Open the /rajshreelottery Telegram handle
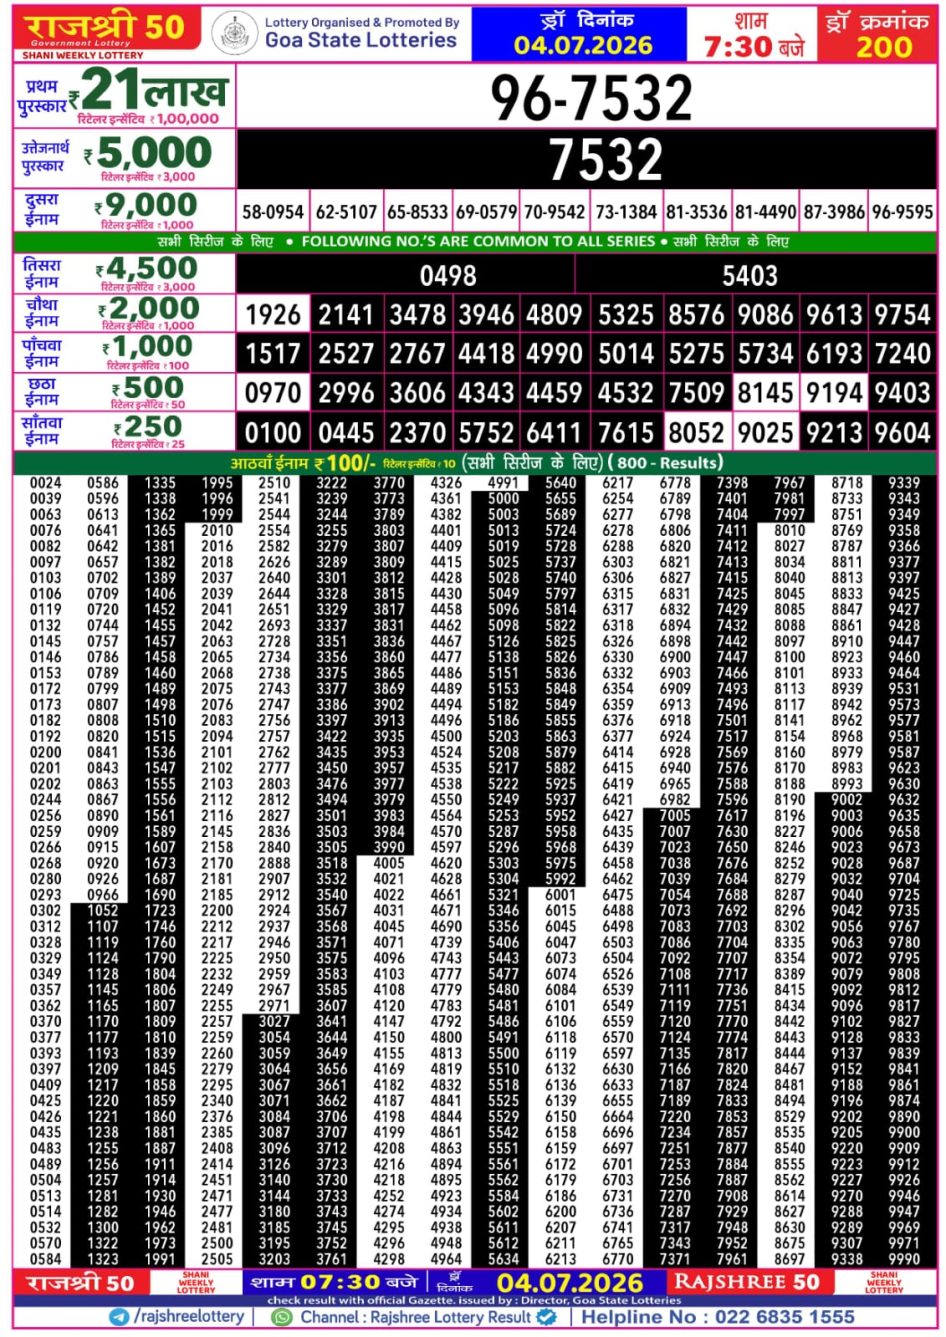This screenshot has width=946, height=1337. (x=188, y=1317)
